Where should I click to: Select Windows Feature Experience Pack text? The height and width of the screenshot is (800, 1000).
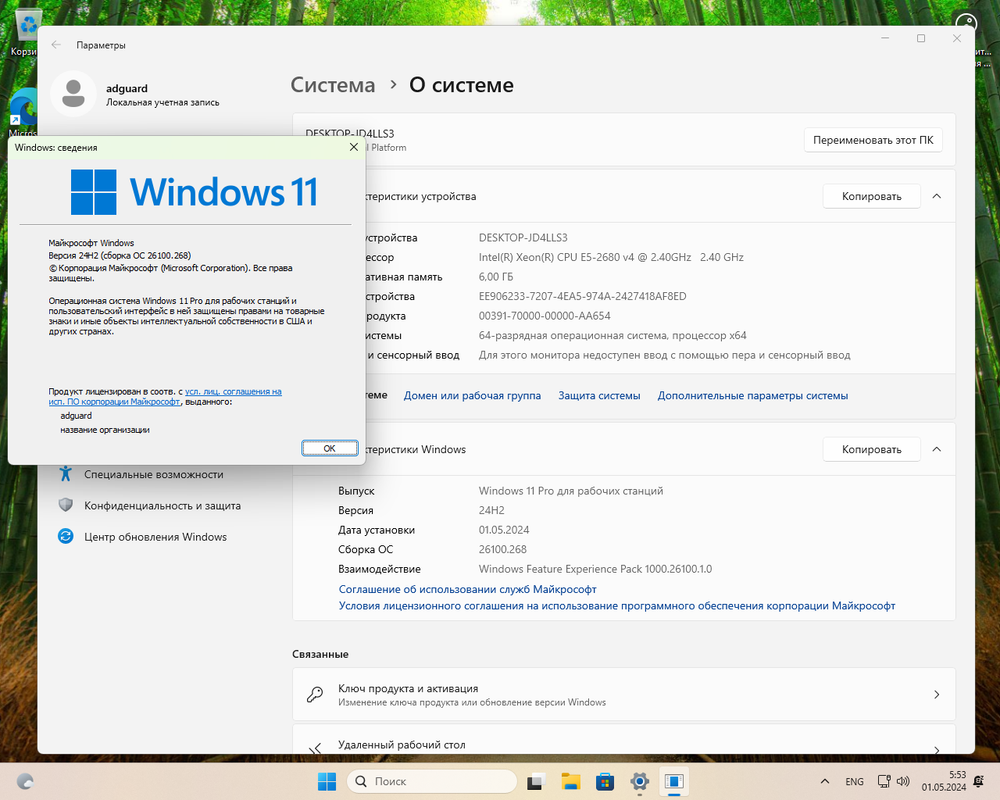pyautogui.click(x=595, y=569)
